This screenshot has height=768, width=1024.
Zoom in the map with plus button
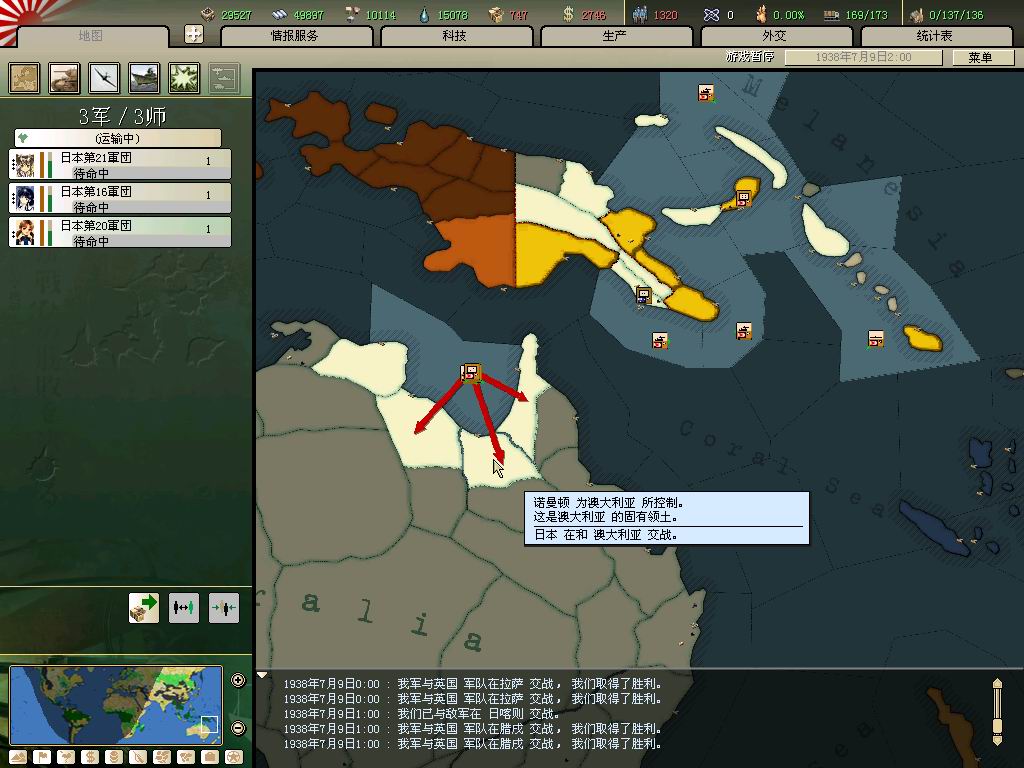(238, 681)
